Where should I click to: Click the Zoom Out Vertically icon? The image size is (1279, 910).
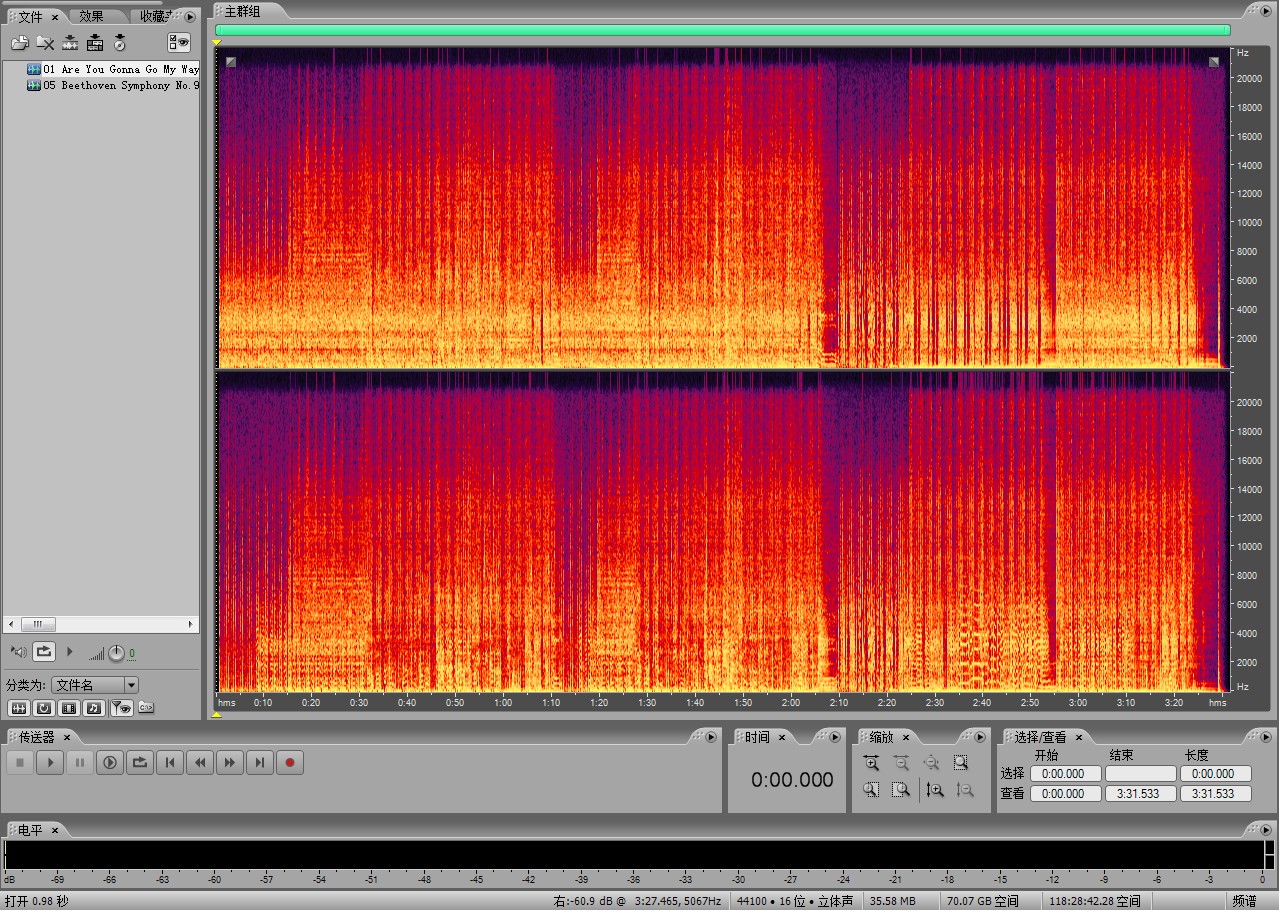(965, 790)
